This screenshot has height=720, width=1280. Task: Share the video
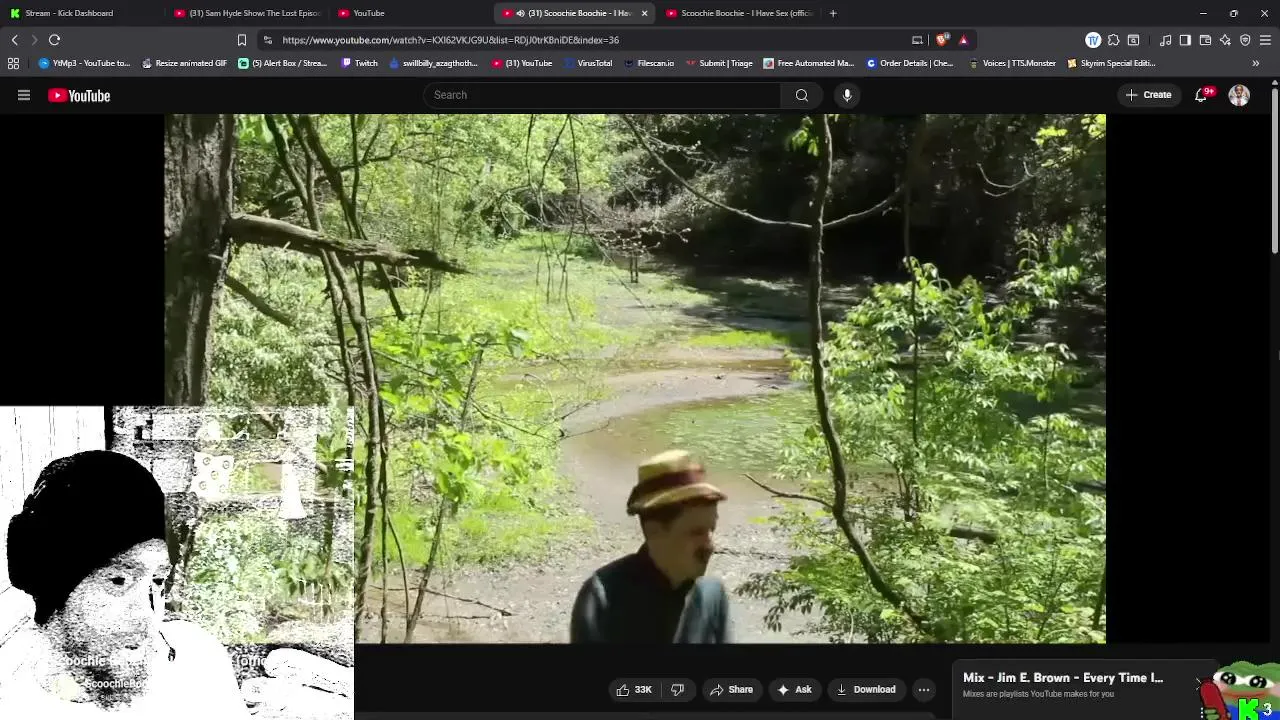click(731, 689)
